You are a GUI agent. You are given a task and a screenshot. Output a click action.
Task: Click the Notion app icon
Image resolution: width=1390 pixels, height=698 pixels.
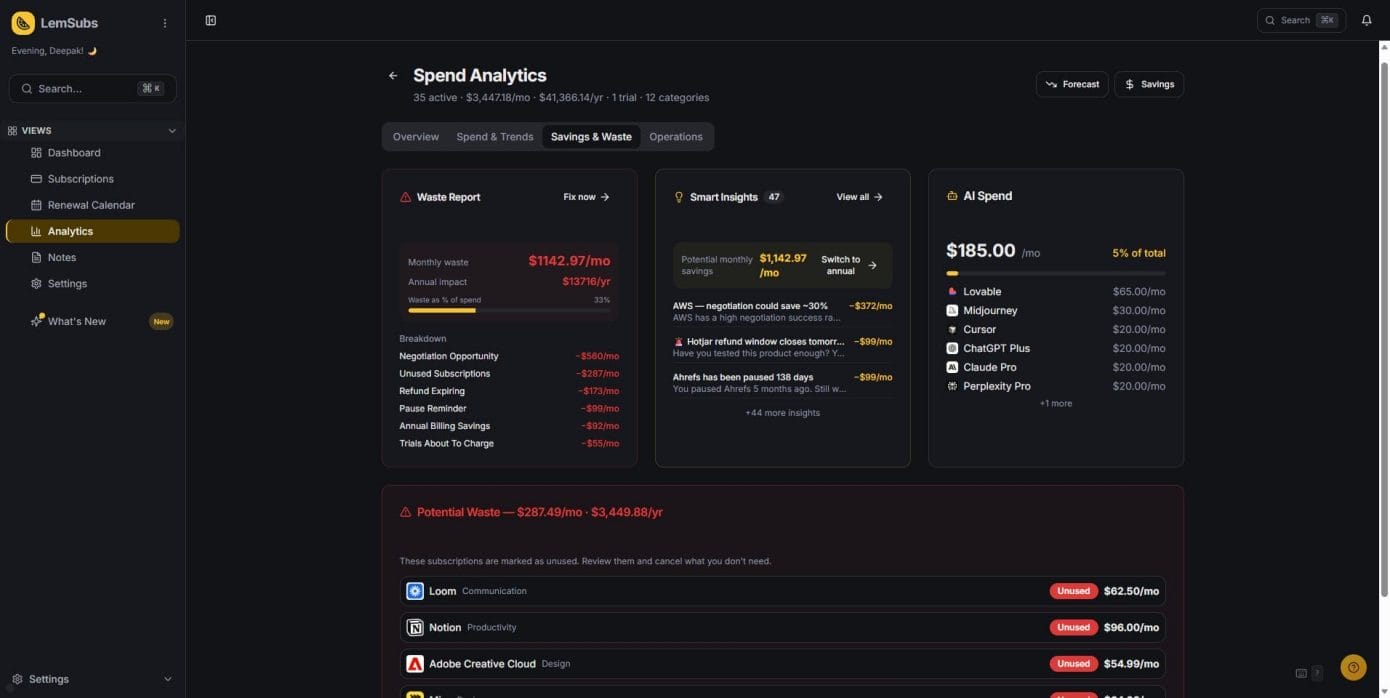coord(415,628)
